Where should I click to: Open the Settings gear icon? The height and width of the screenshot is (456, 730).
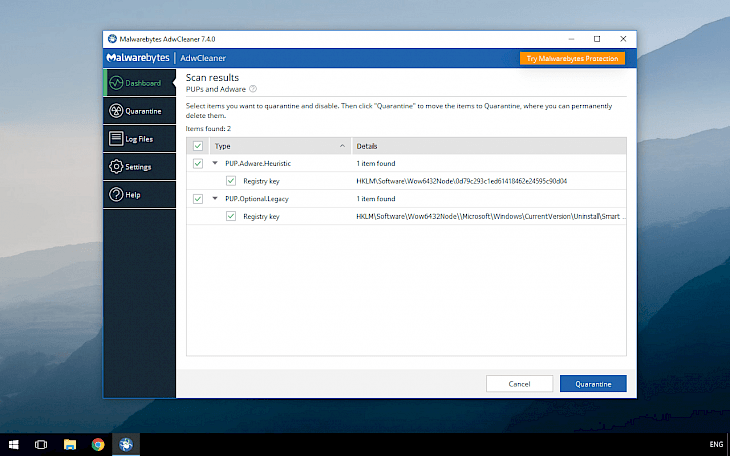[116, 167]
